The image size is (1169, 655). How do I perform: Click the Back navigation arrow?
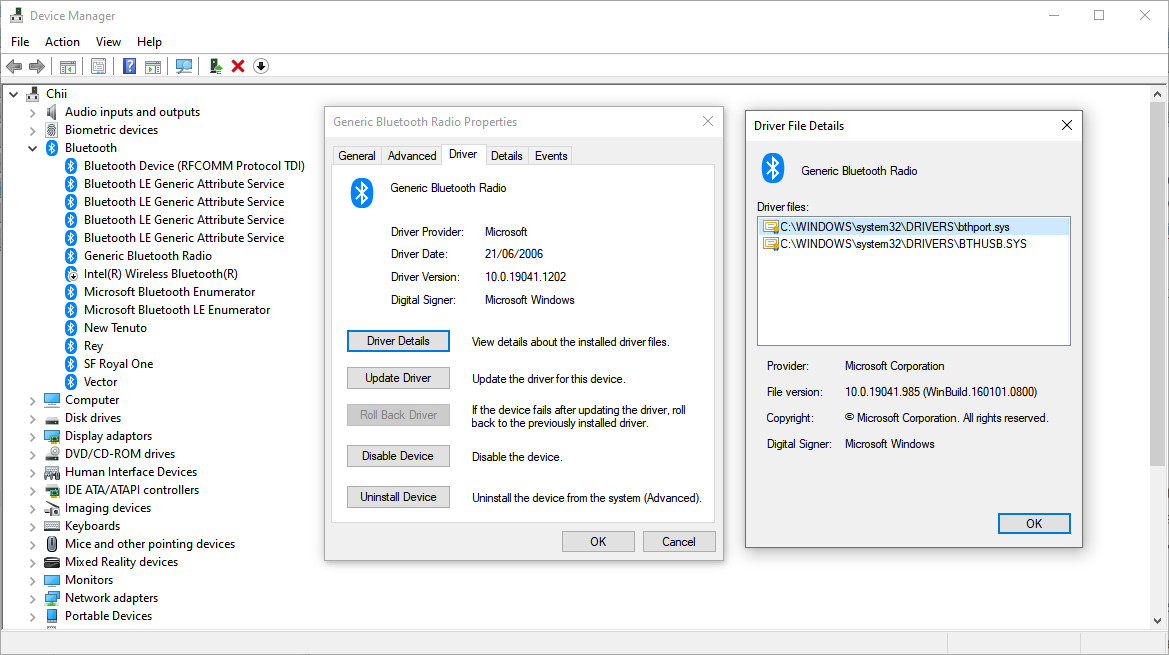(x=14, y=66)
